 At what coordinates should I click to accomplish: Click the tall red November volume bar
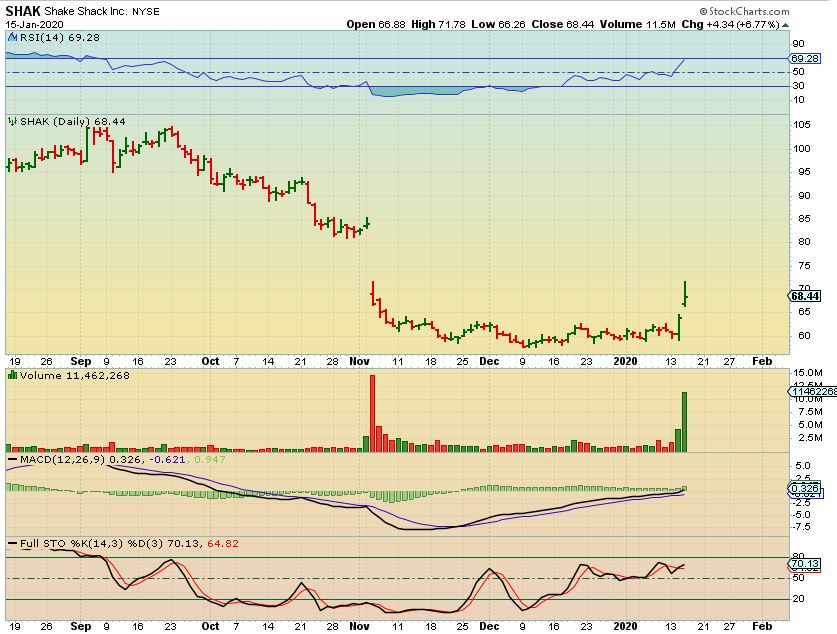point(372,412)
